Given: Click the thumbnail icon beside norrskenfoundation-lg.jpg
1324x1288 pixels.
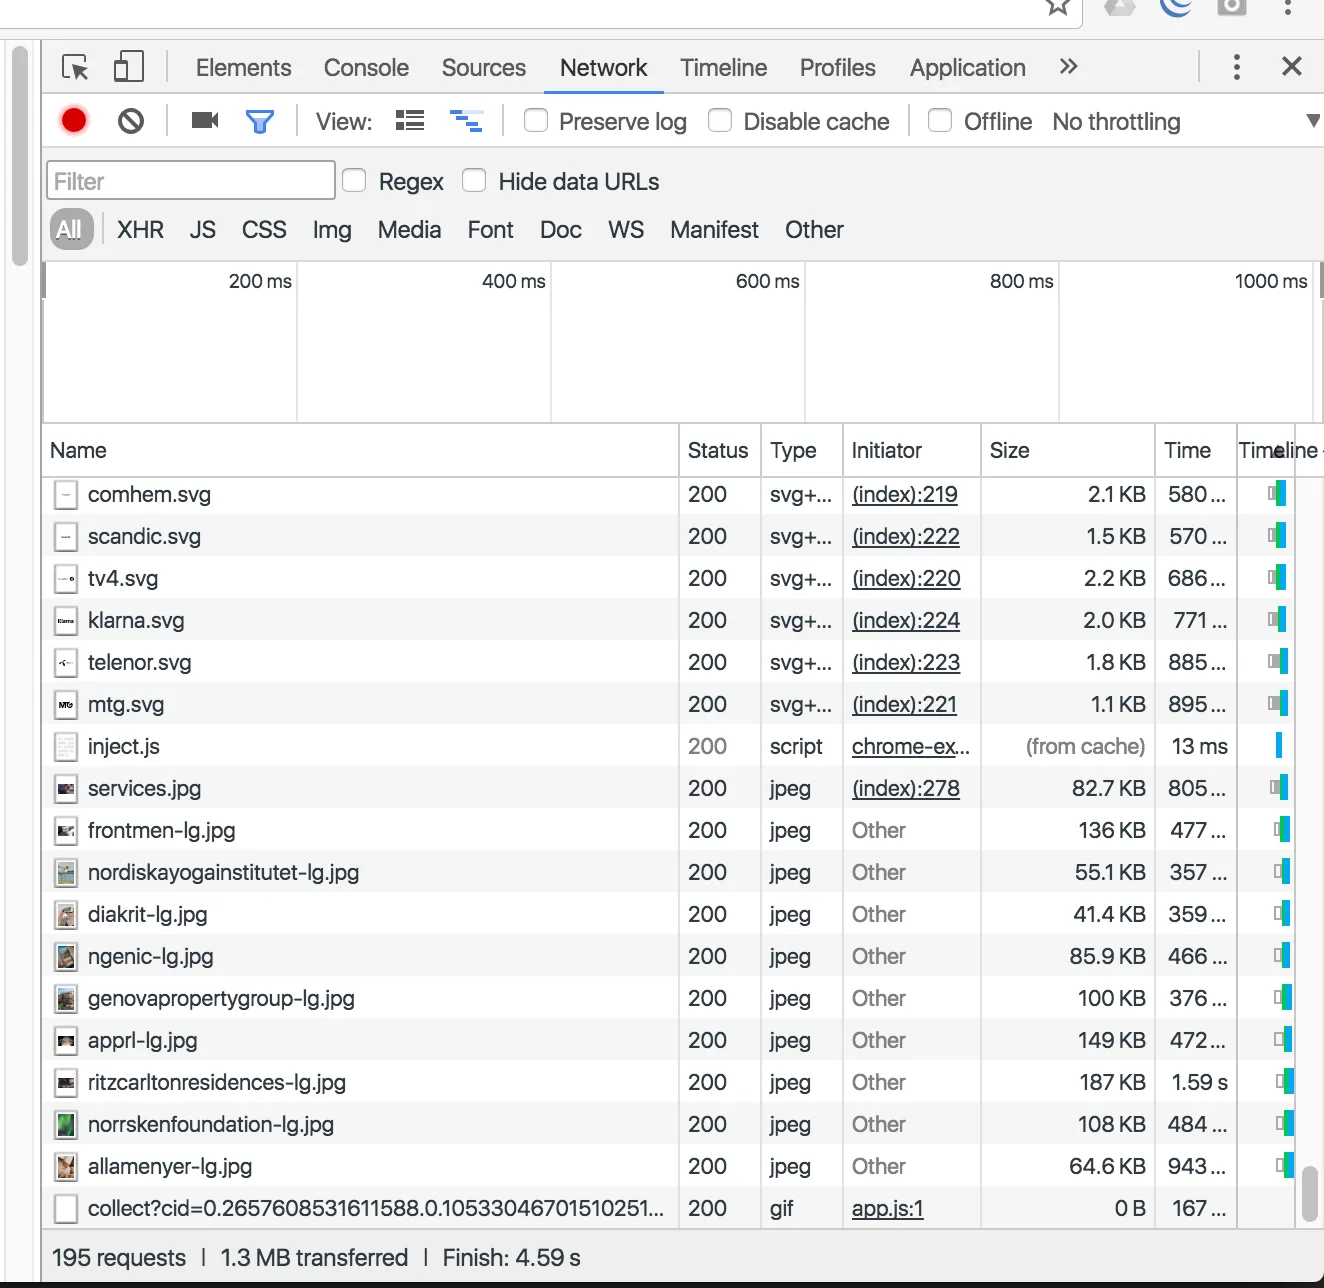Looking at the screenshot, I should pyautogui.click(x=66, y=1124).
